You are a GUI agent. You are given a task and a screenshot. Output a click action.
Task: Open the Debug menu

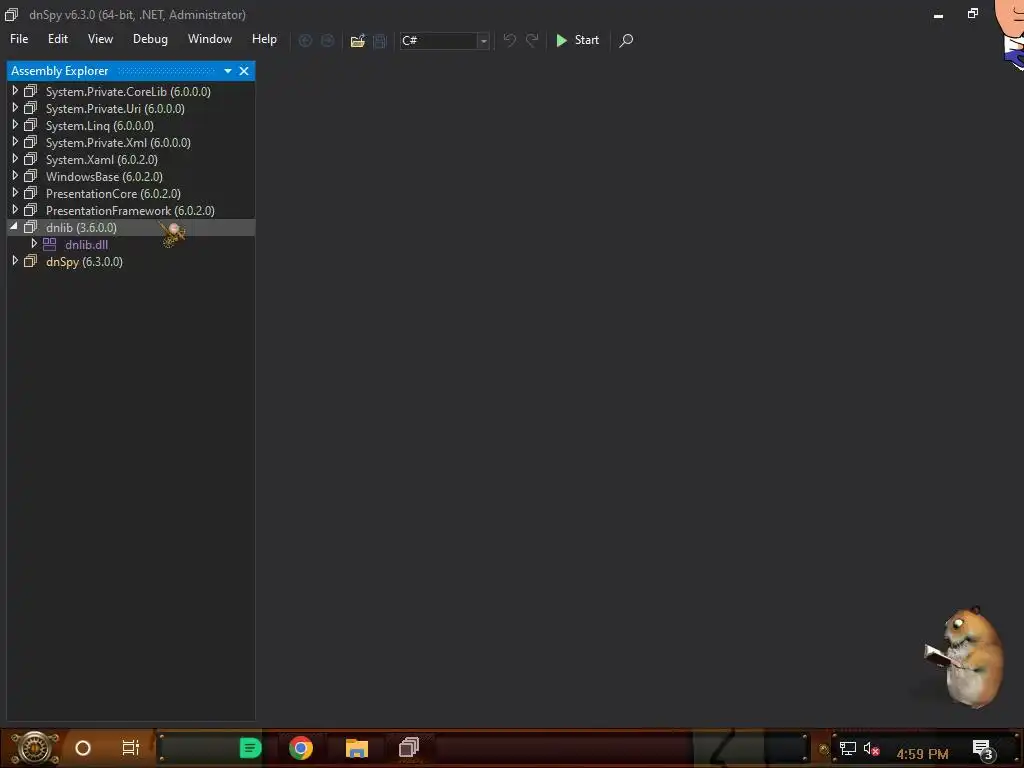point(150,39)
